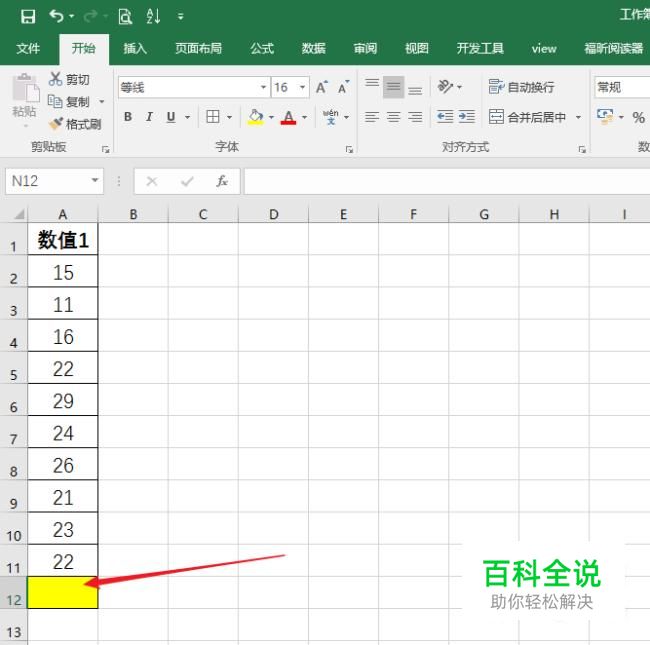The height and width of the screenshot is (645, 650).
Task: Click the Sort A to Z icon
Action: (x=153, y=16)
